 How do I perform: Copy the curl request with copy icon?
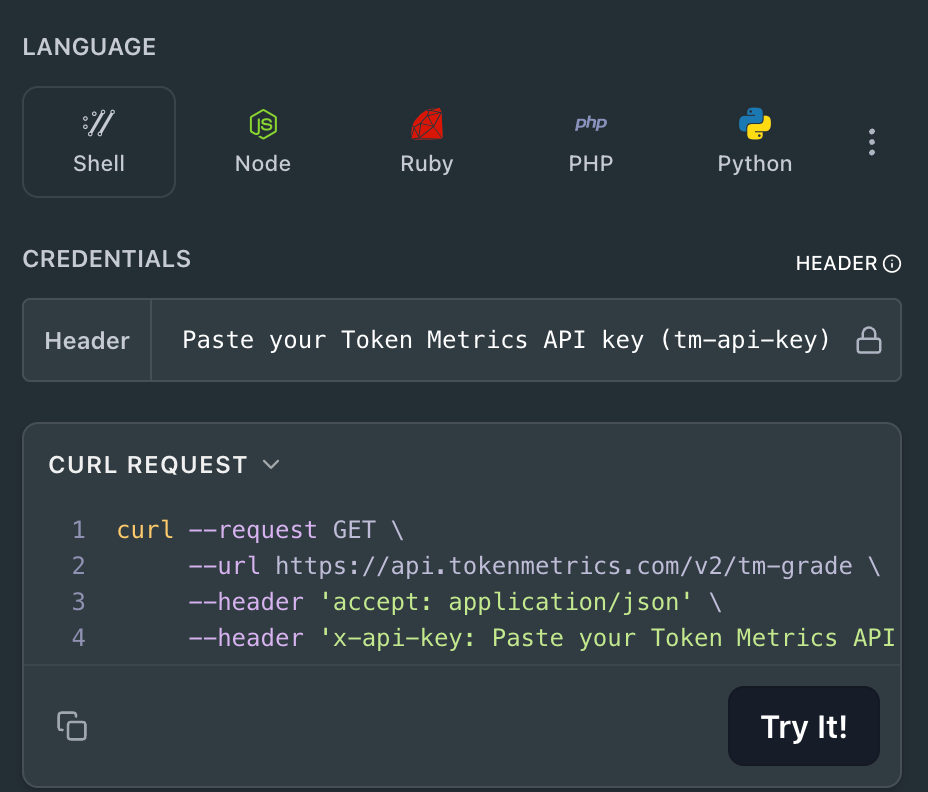coord(72,726)
